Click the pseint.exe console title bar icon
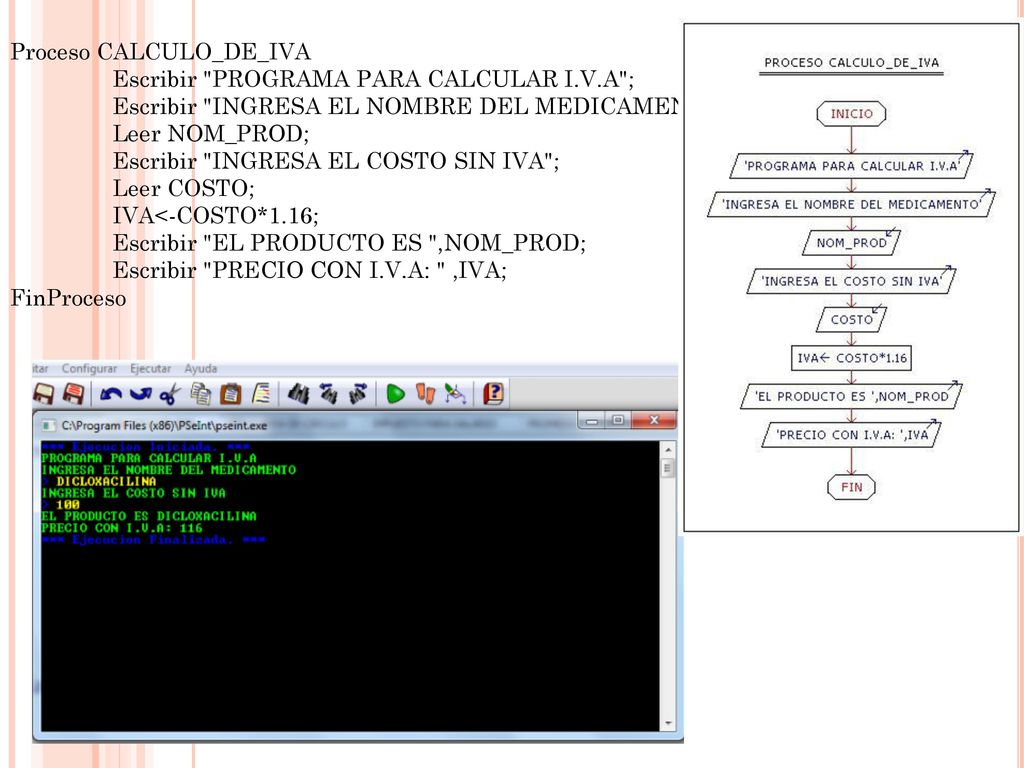The image size is (1024, 768). pos(48,426)
